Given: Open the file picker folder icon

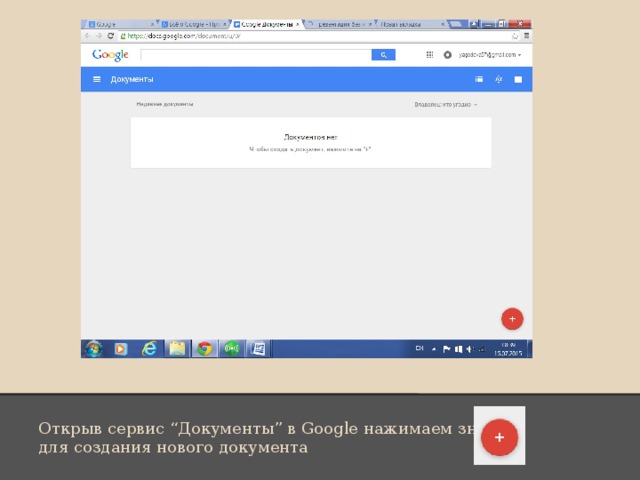Looking at the screenshot, I should [x=518, y=80].
